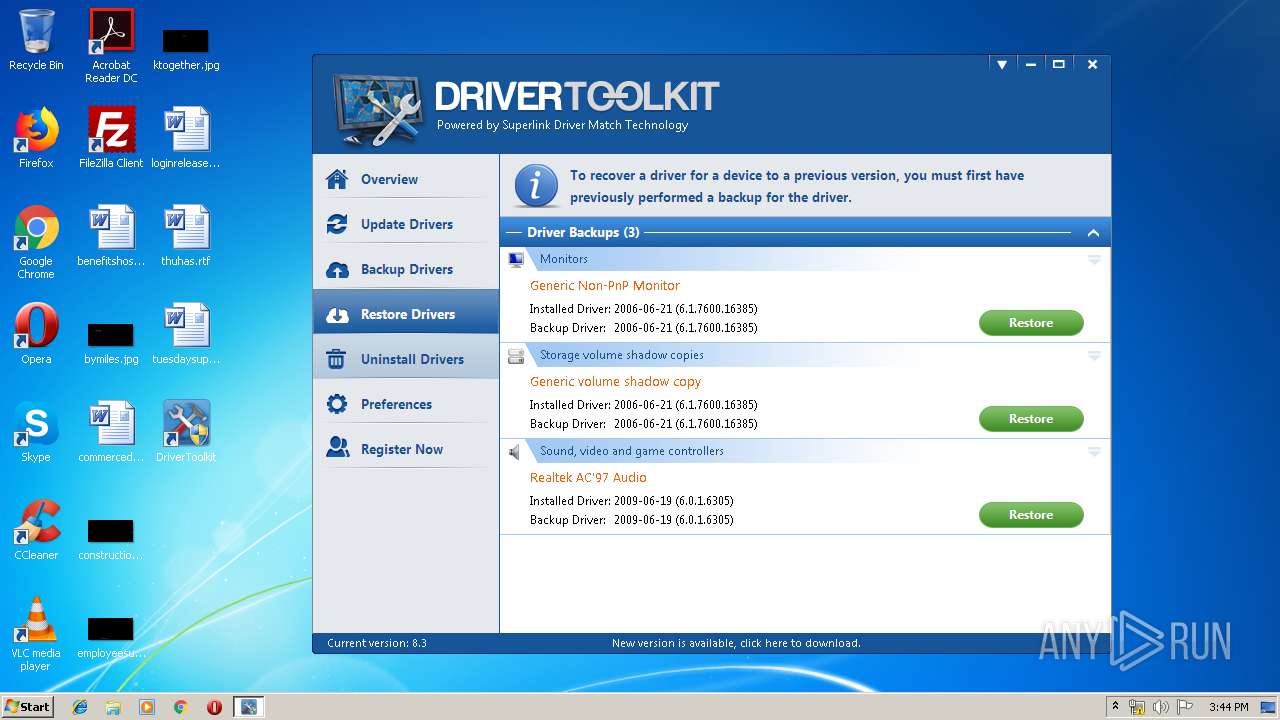
Task: Click new version available download link
Action: click(x=736, y=643)
